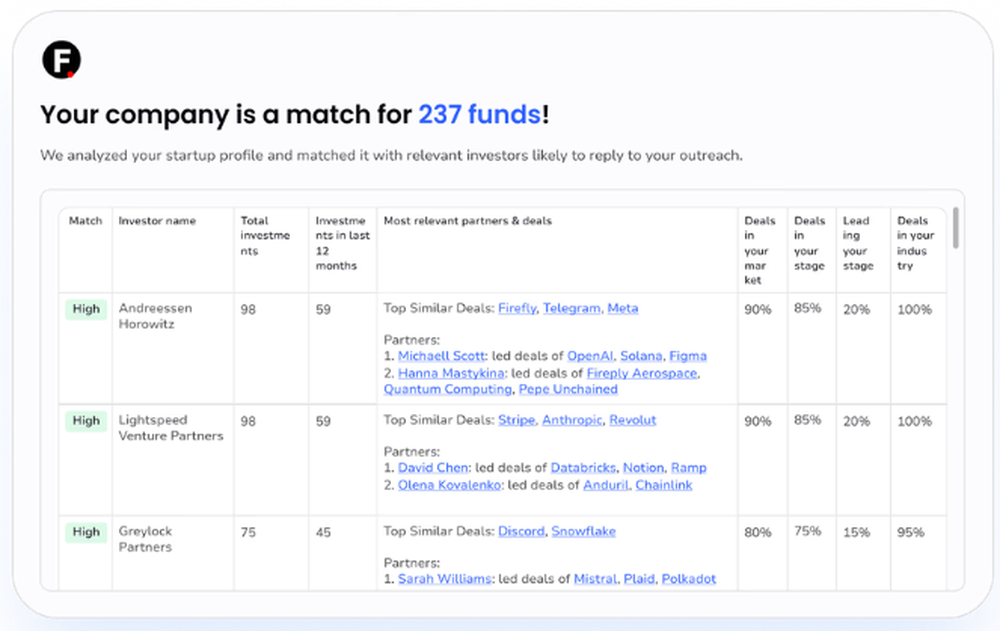Open the Notion deal link
The height and width of the screenshot is (631, 1000).
point(643,468)
